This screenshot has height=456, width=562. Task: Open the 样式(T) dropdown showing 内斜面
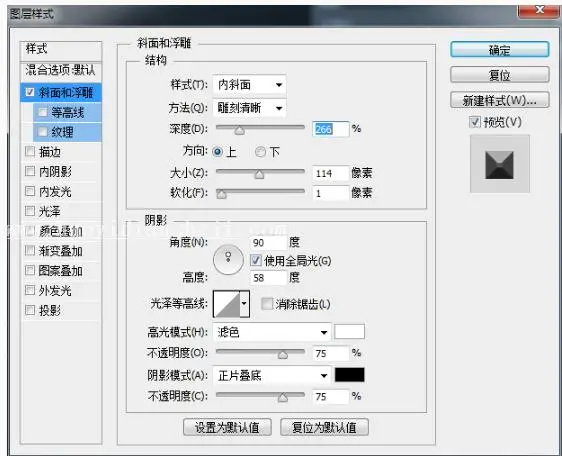click(249, 85)
